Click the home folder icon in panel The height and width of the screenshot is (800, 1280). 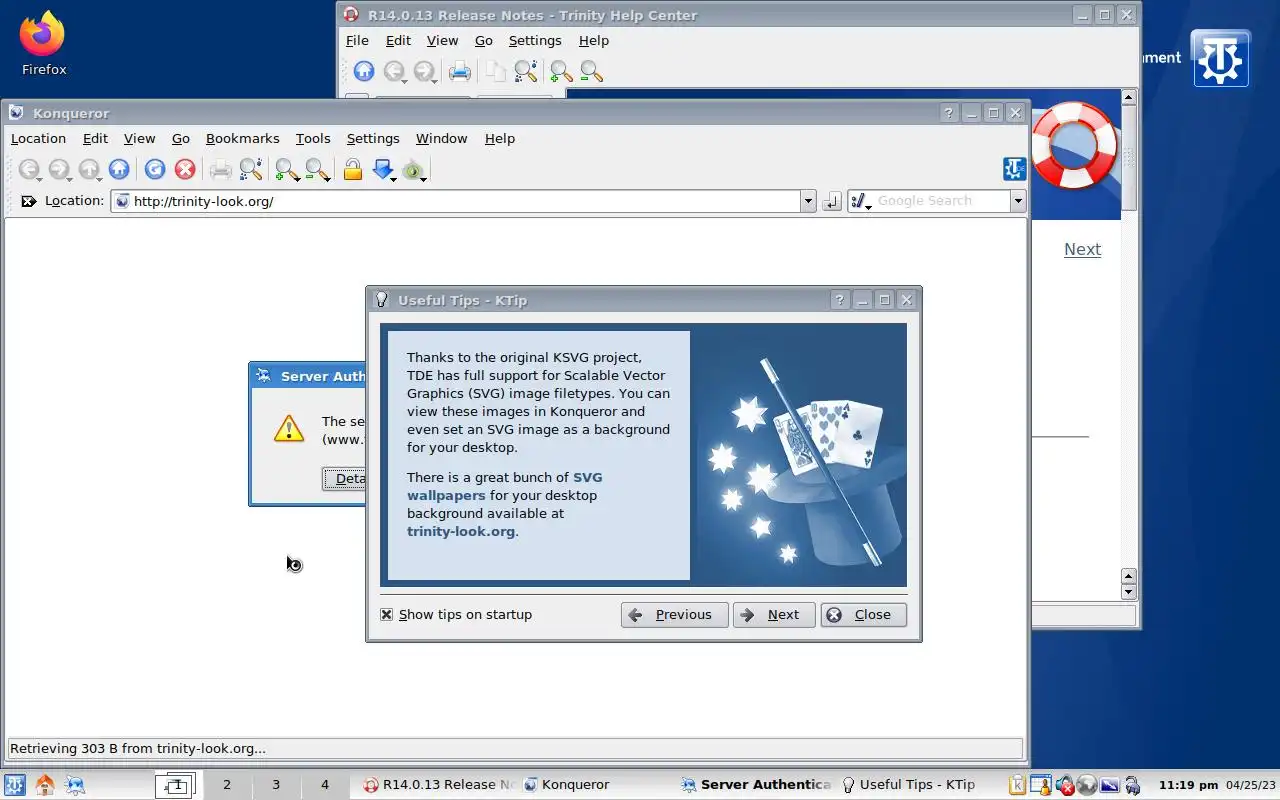coord(45,785)
